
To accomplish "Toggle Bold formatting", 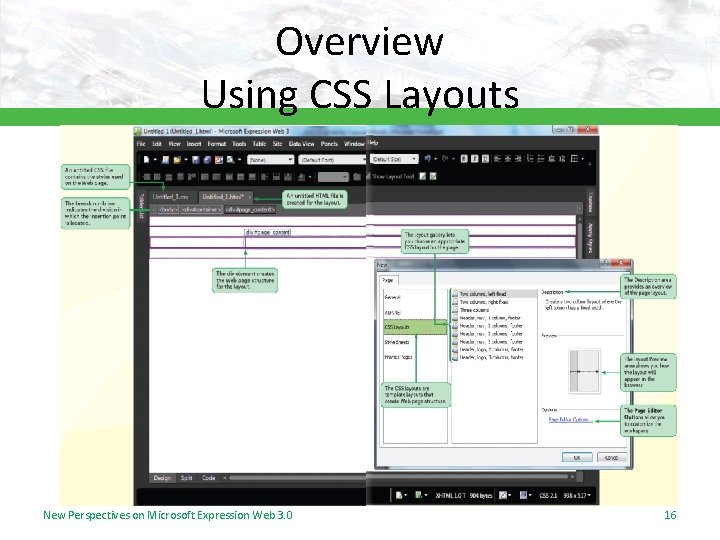I will (x=464, y=158).
